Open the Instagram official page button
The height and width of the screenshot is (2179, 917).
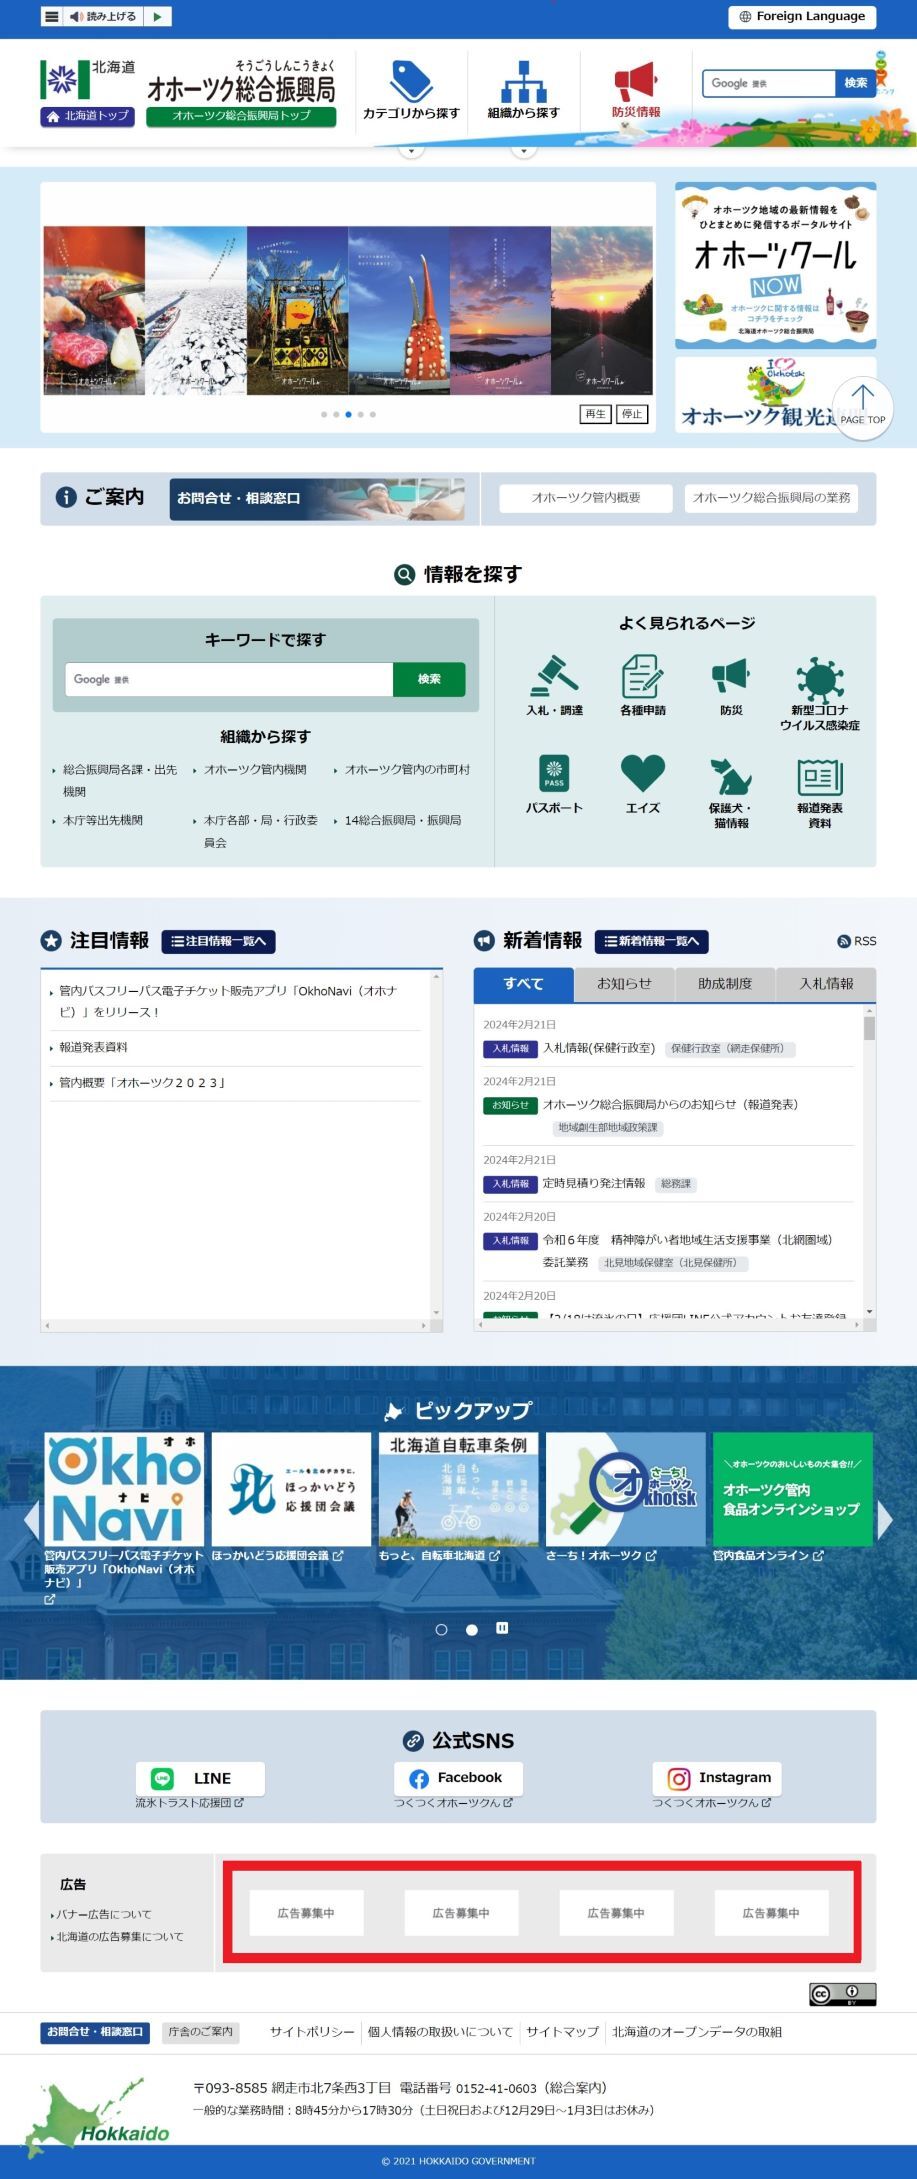pos(717,1778)
